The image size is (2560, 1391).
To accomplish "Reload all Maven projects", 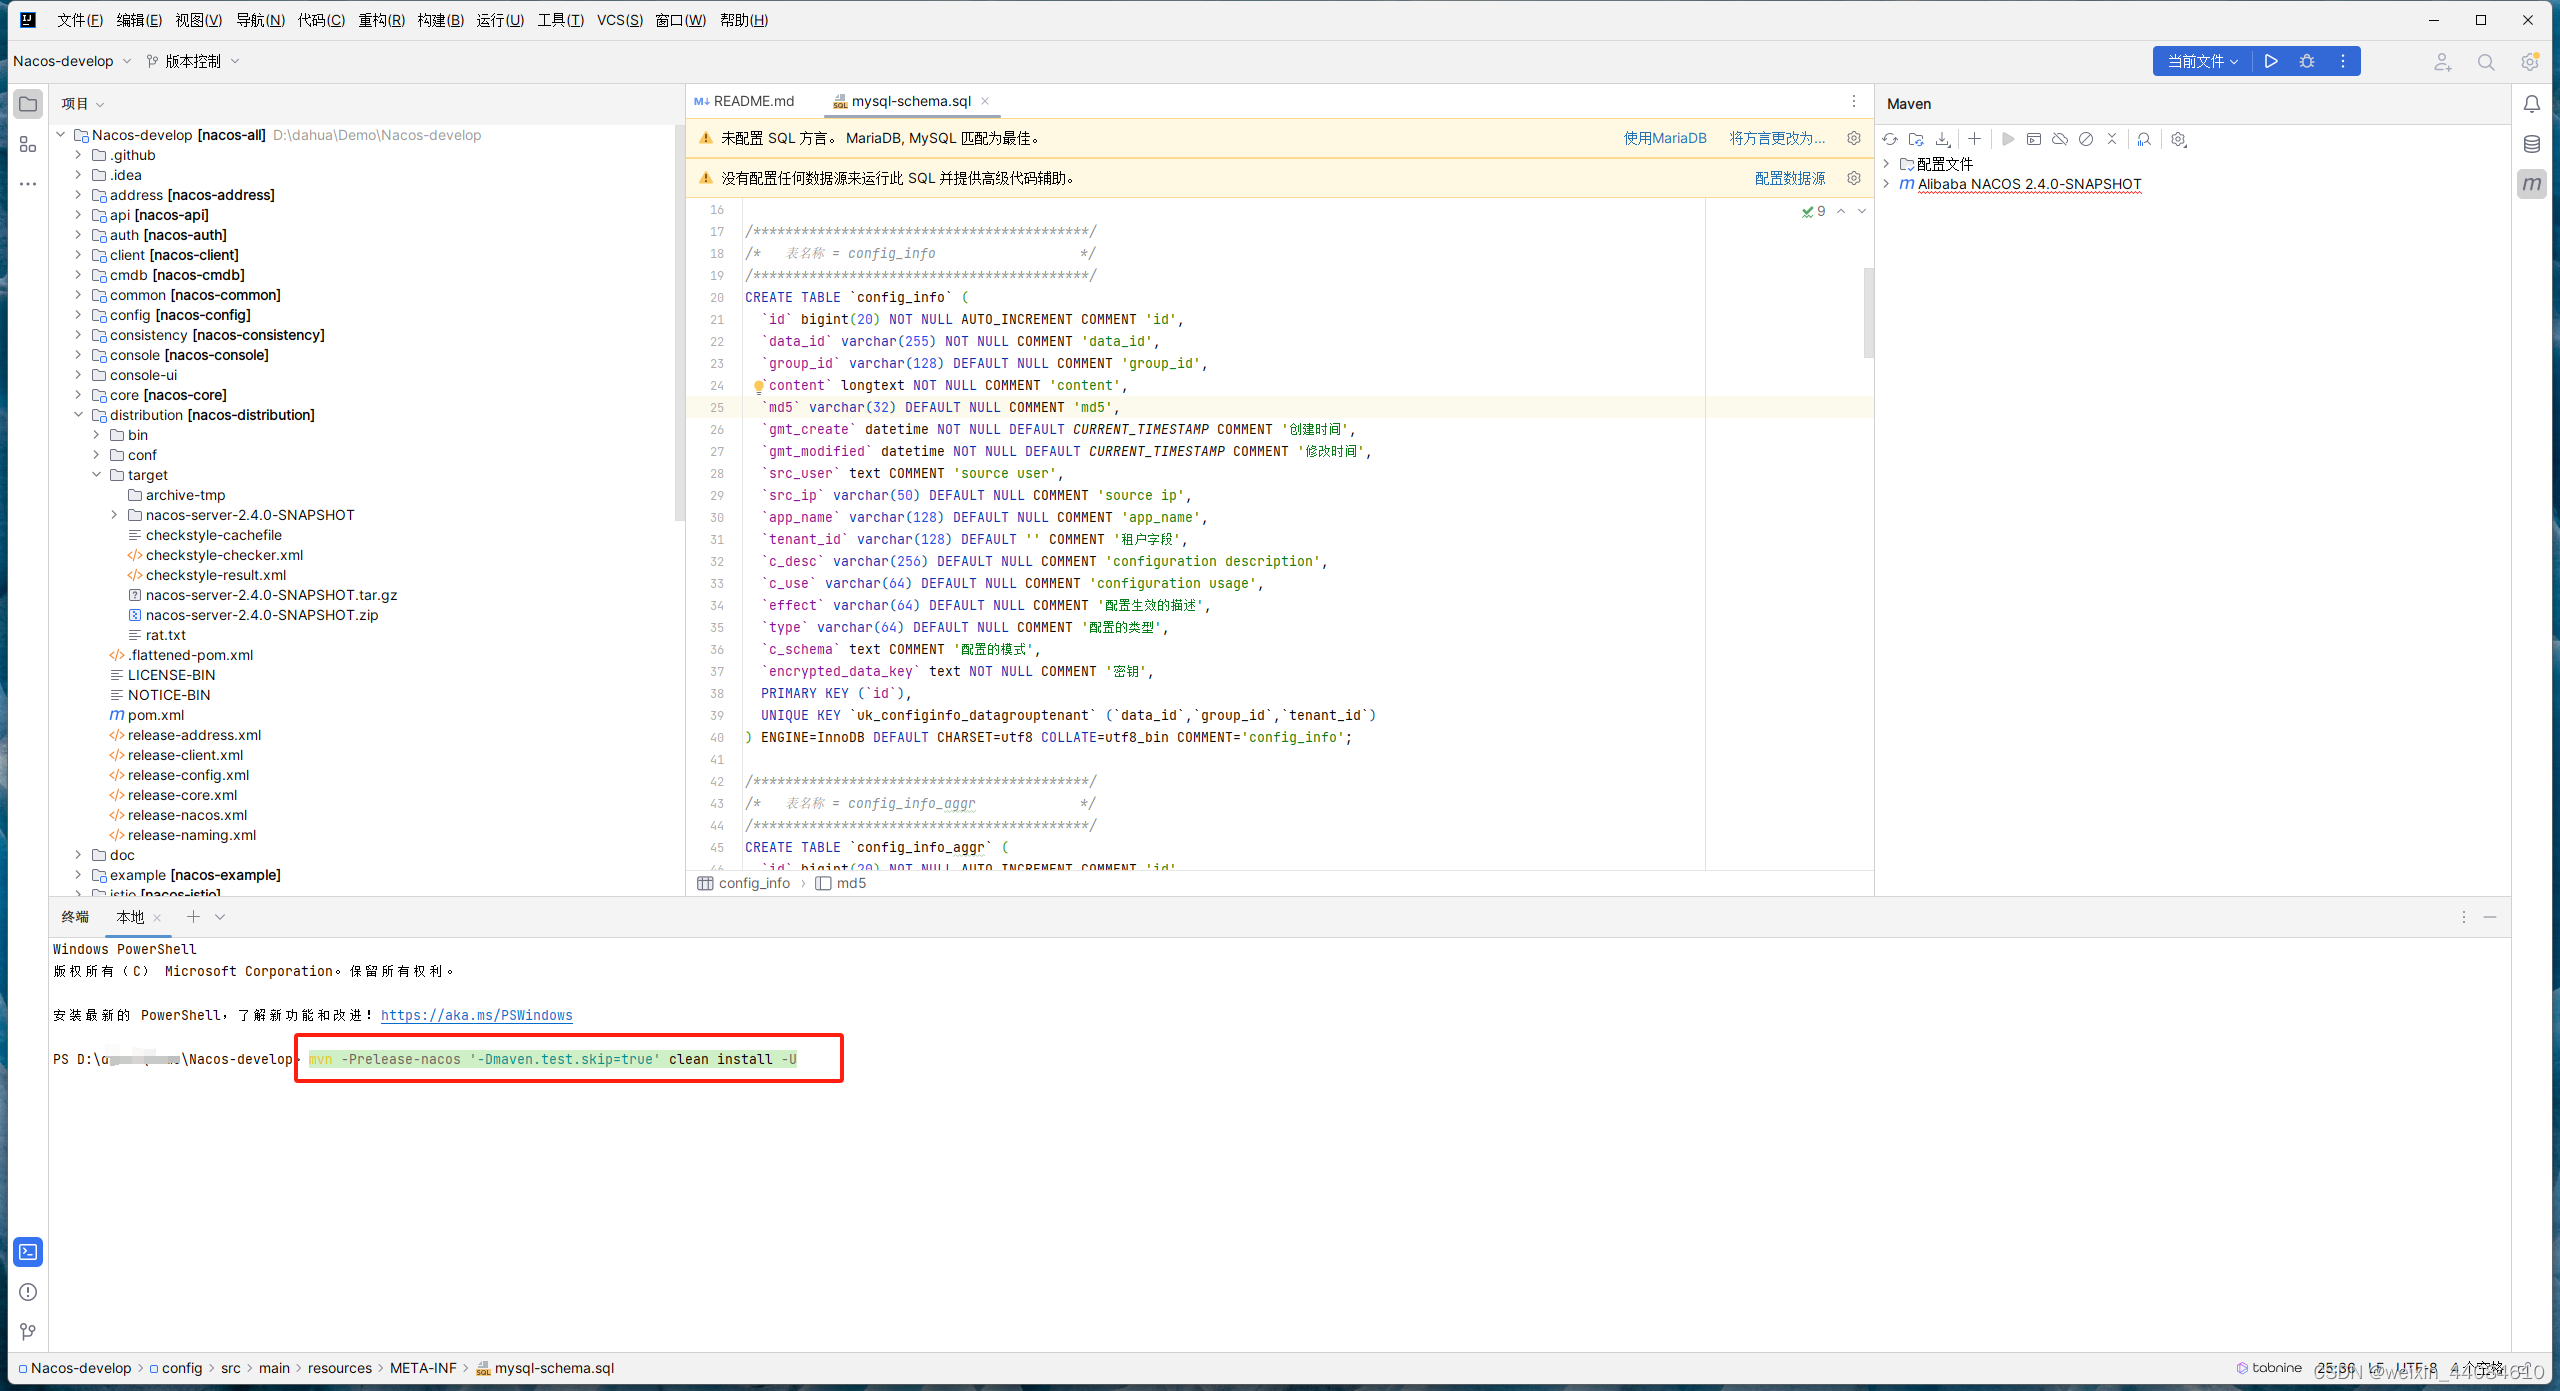I will [x=1889, y=139].
